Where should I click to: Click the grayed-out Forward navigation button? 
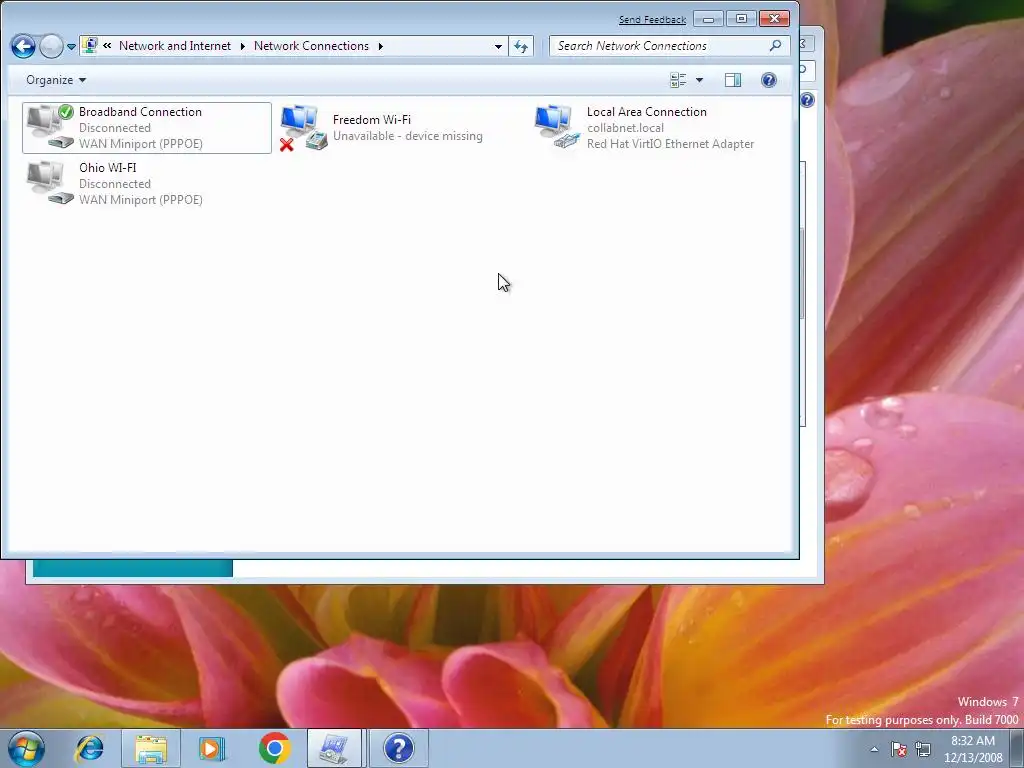(x=51, y=46)
